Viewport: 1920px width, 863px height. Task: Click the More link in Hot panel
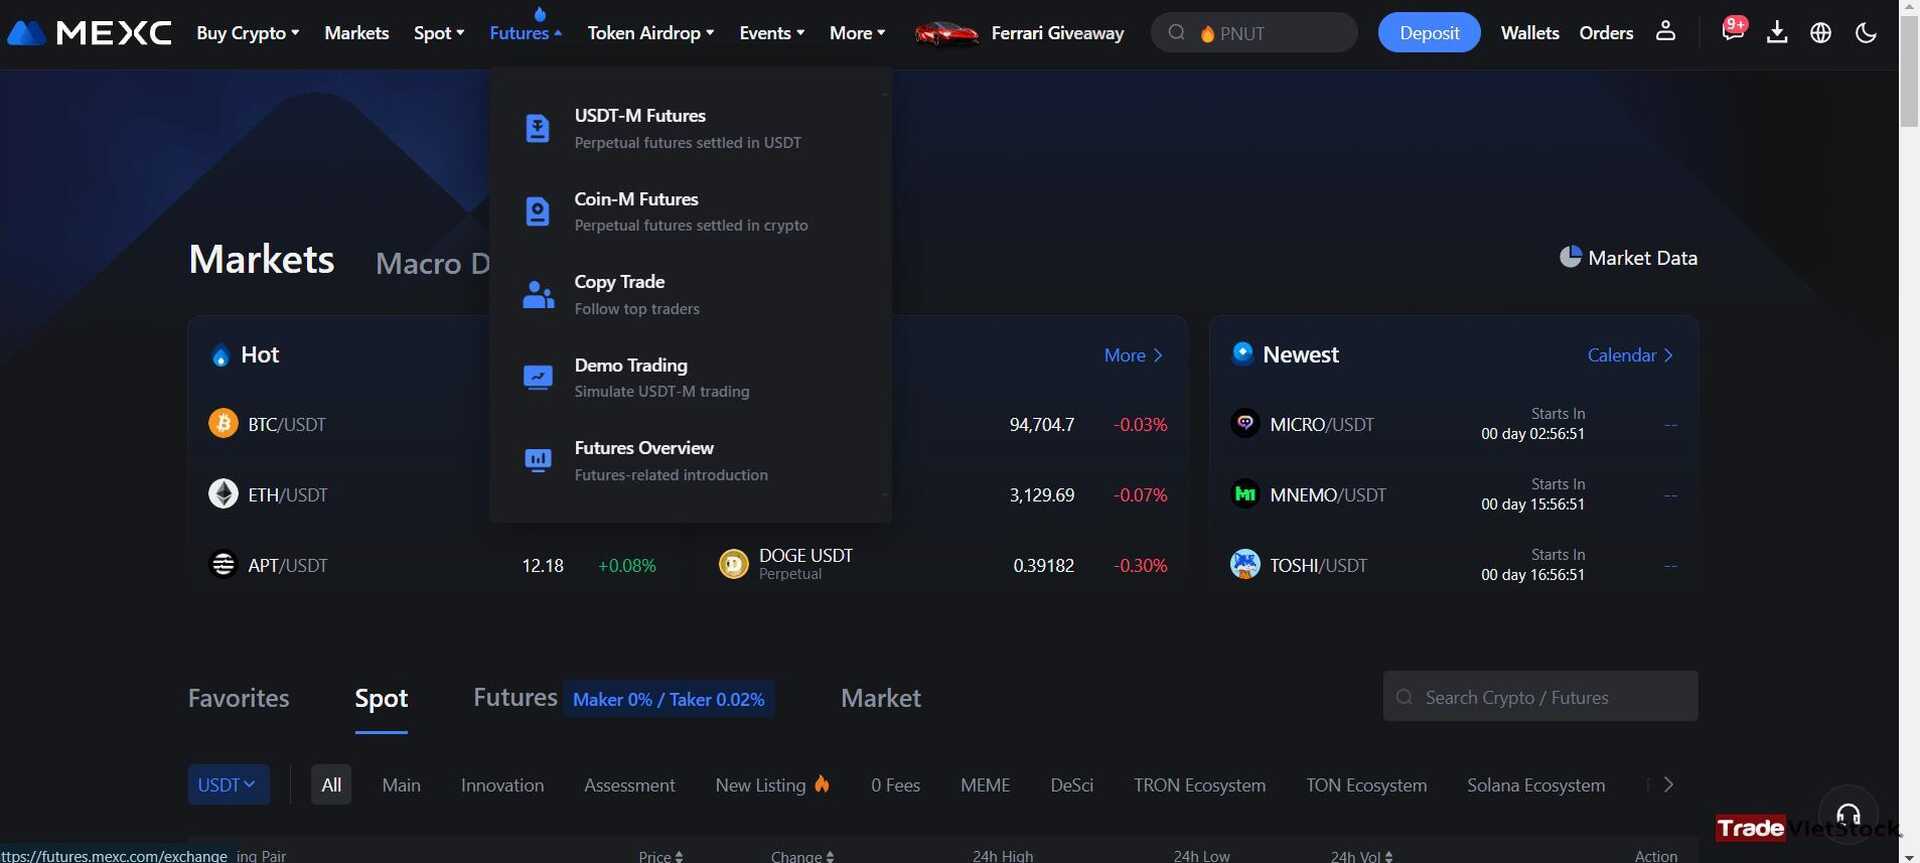[x=1133, y=355]
